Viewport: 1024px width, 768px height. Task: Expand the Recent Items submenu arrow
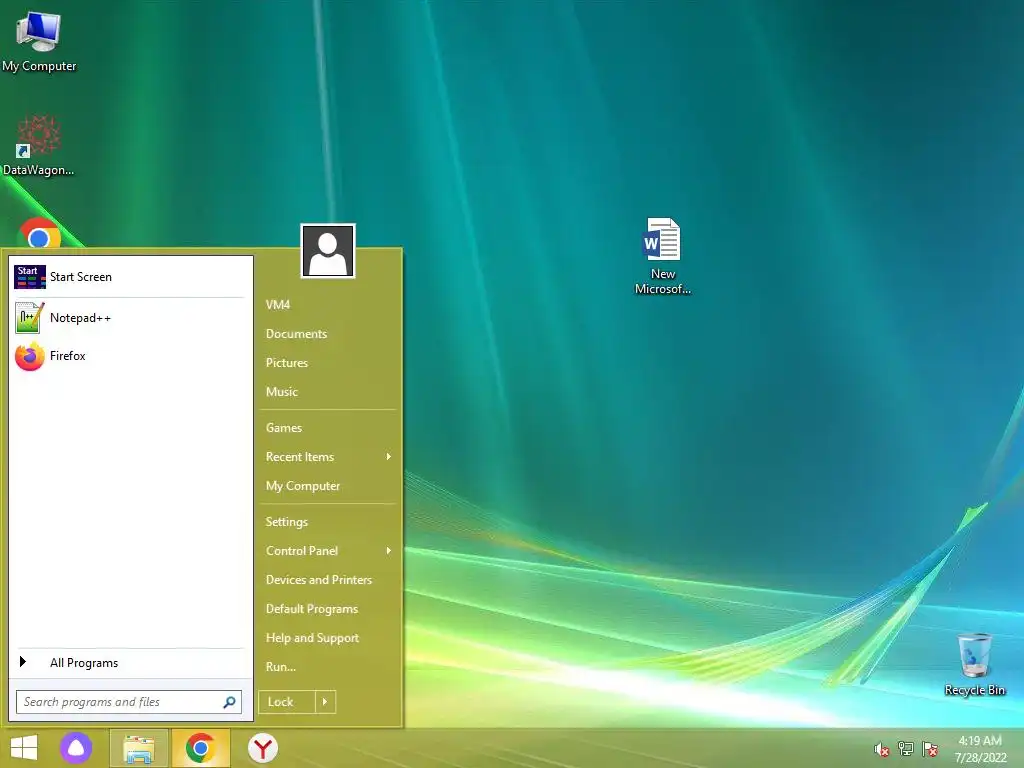point(389,456)
